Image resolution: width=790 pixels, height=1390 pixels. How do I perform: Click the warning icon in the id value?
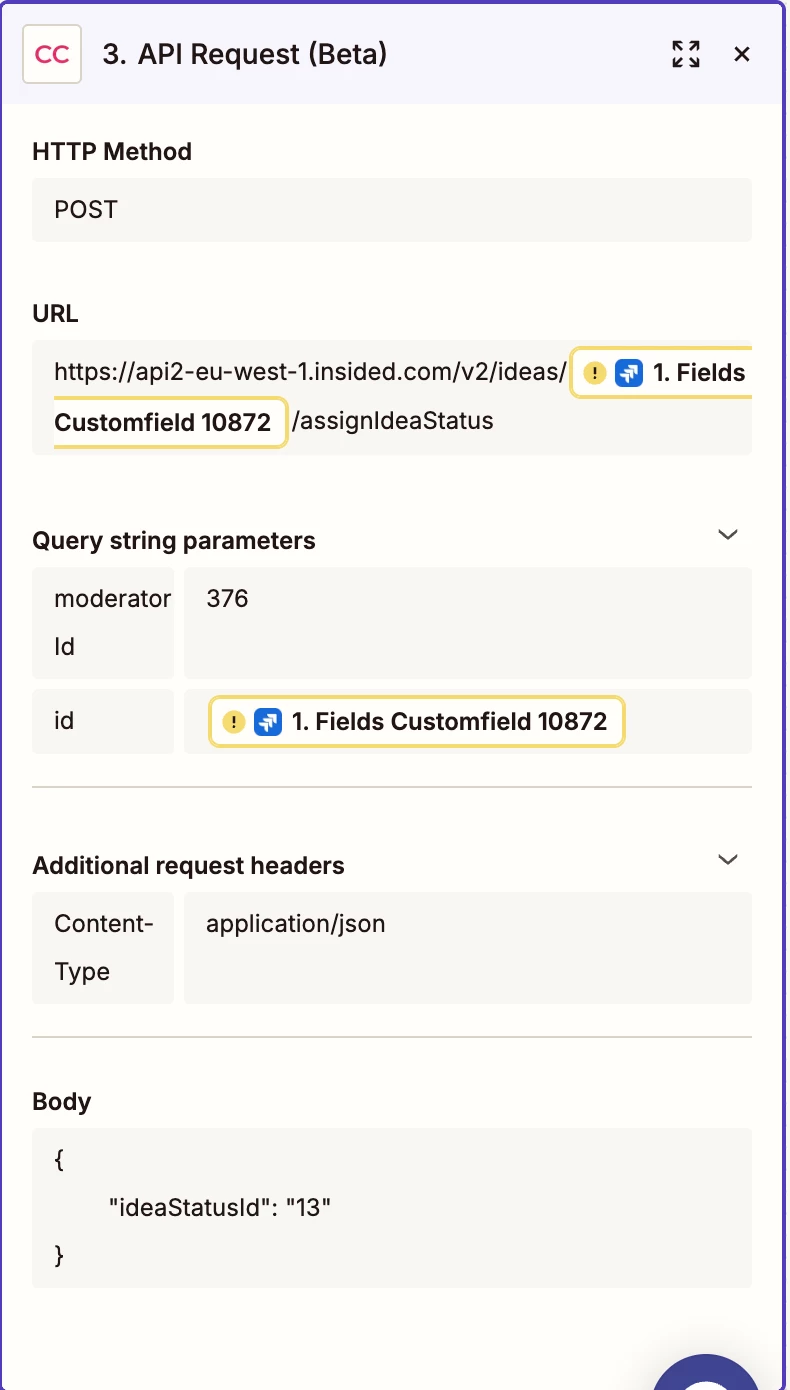(x=234, y=722)
